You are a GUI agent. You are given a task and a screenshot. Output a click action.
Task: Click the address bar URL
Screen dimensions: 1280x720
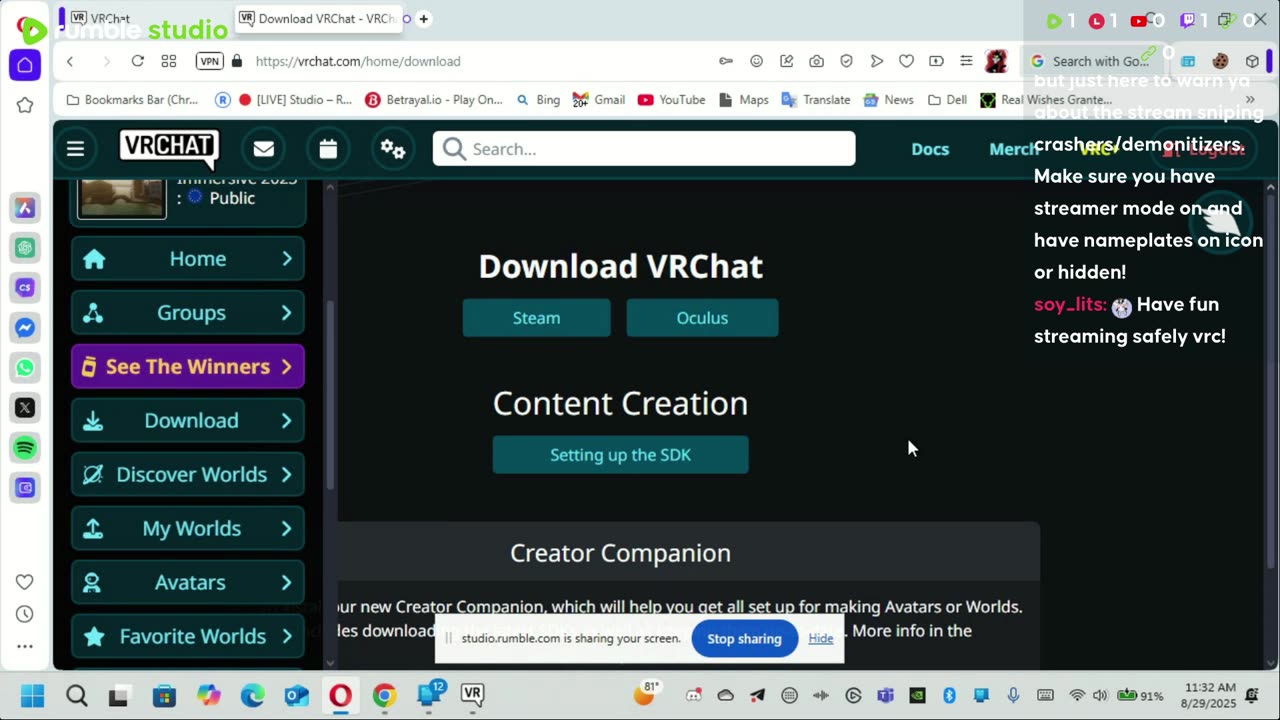[x=358, y=61]
